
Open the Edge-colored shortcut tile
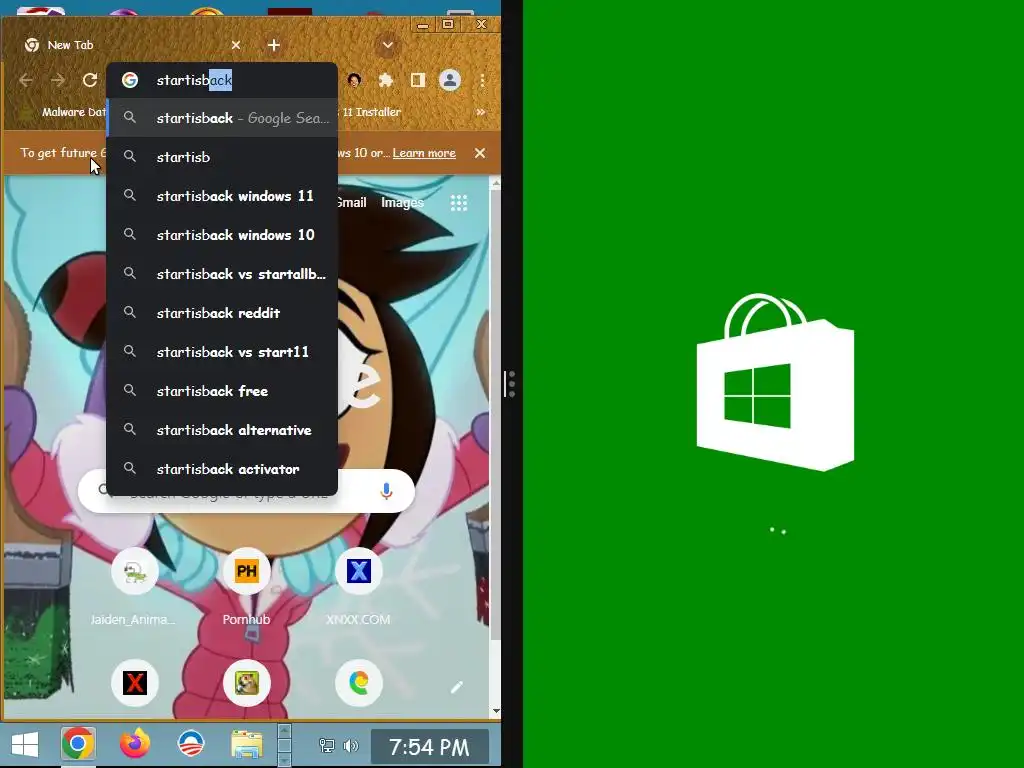pos(359,683)
